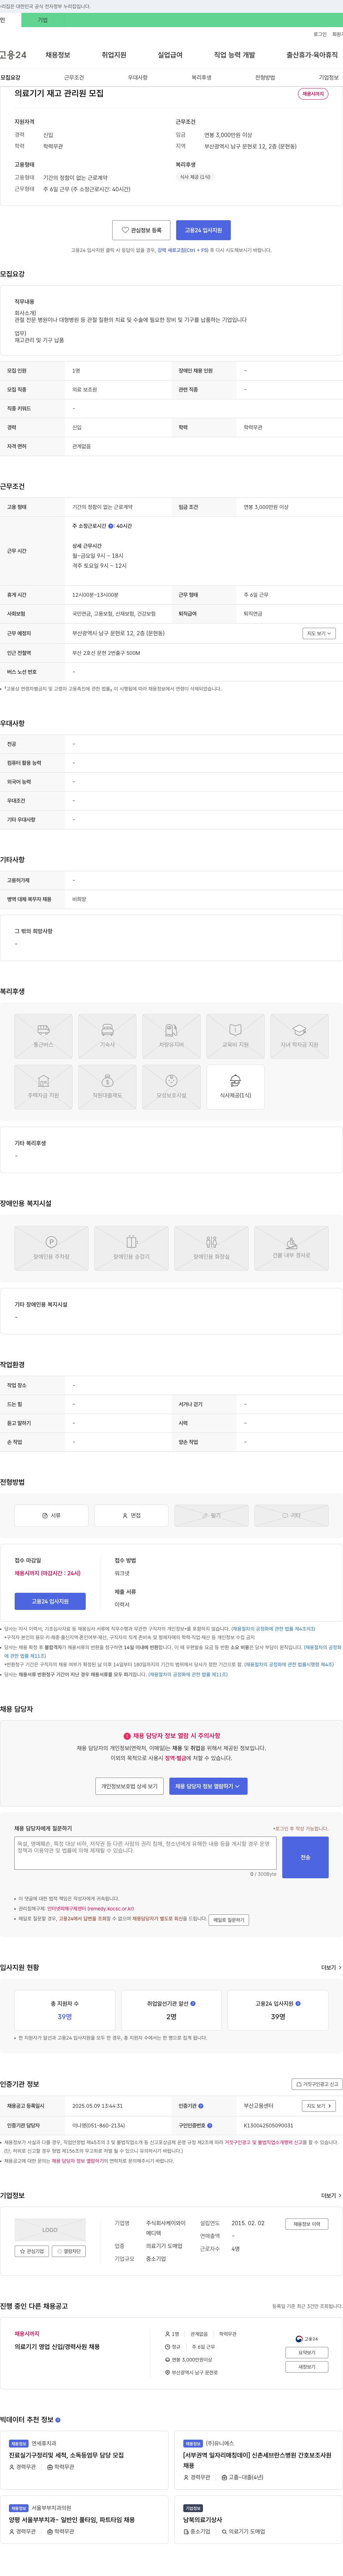Screen dimensions: 343x2576
Task: Open the 의료기기 영업 신입/경력사원 채용 link
Action: pos(57,2347)
